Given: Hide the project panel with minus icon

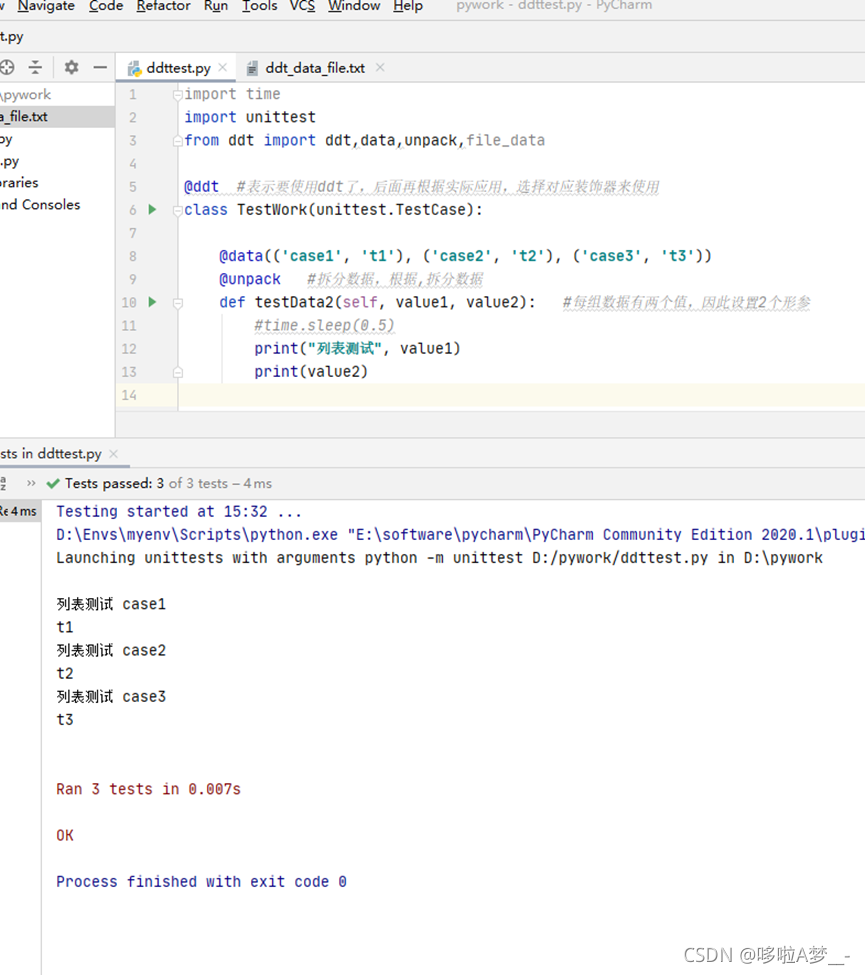Looking at the screenshot, I should (x=100, y=67).
